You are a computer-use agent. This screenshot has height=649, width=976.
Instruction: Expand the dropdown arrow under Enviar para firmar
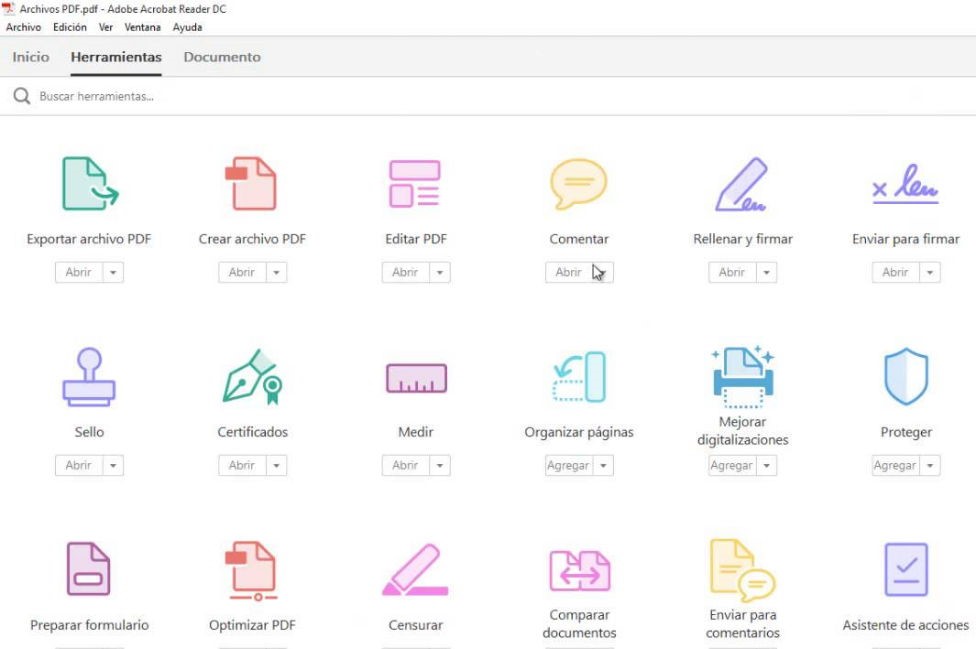coord(930,273)
